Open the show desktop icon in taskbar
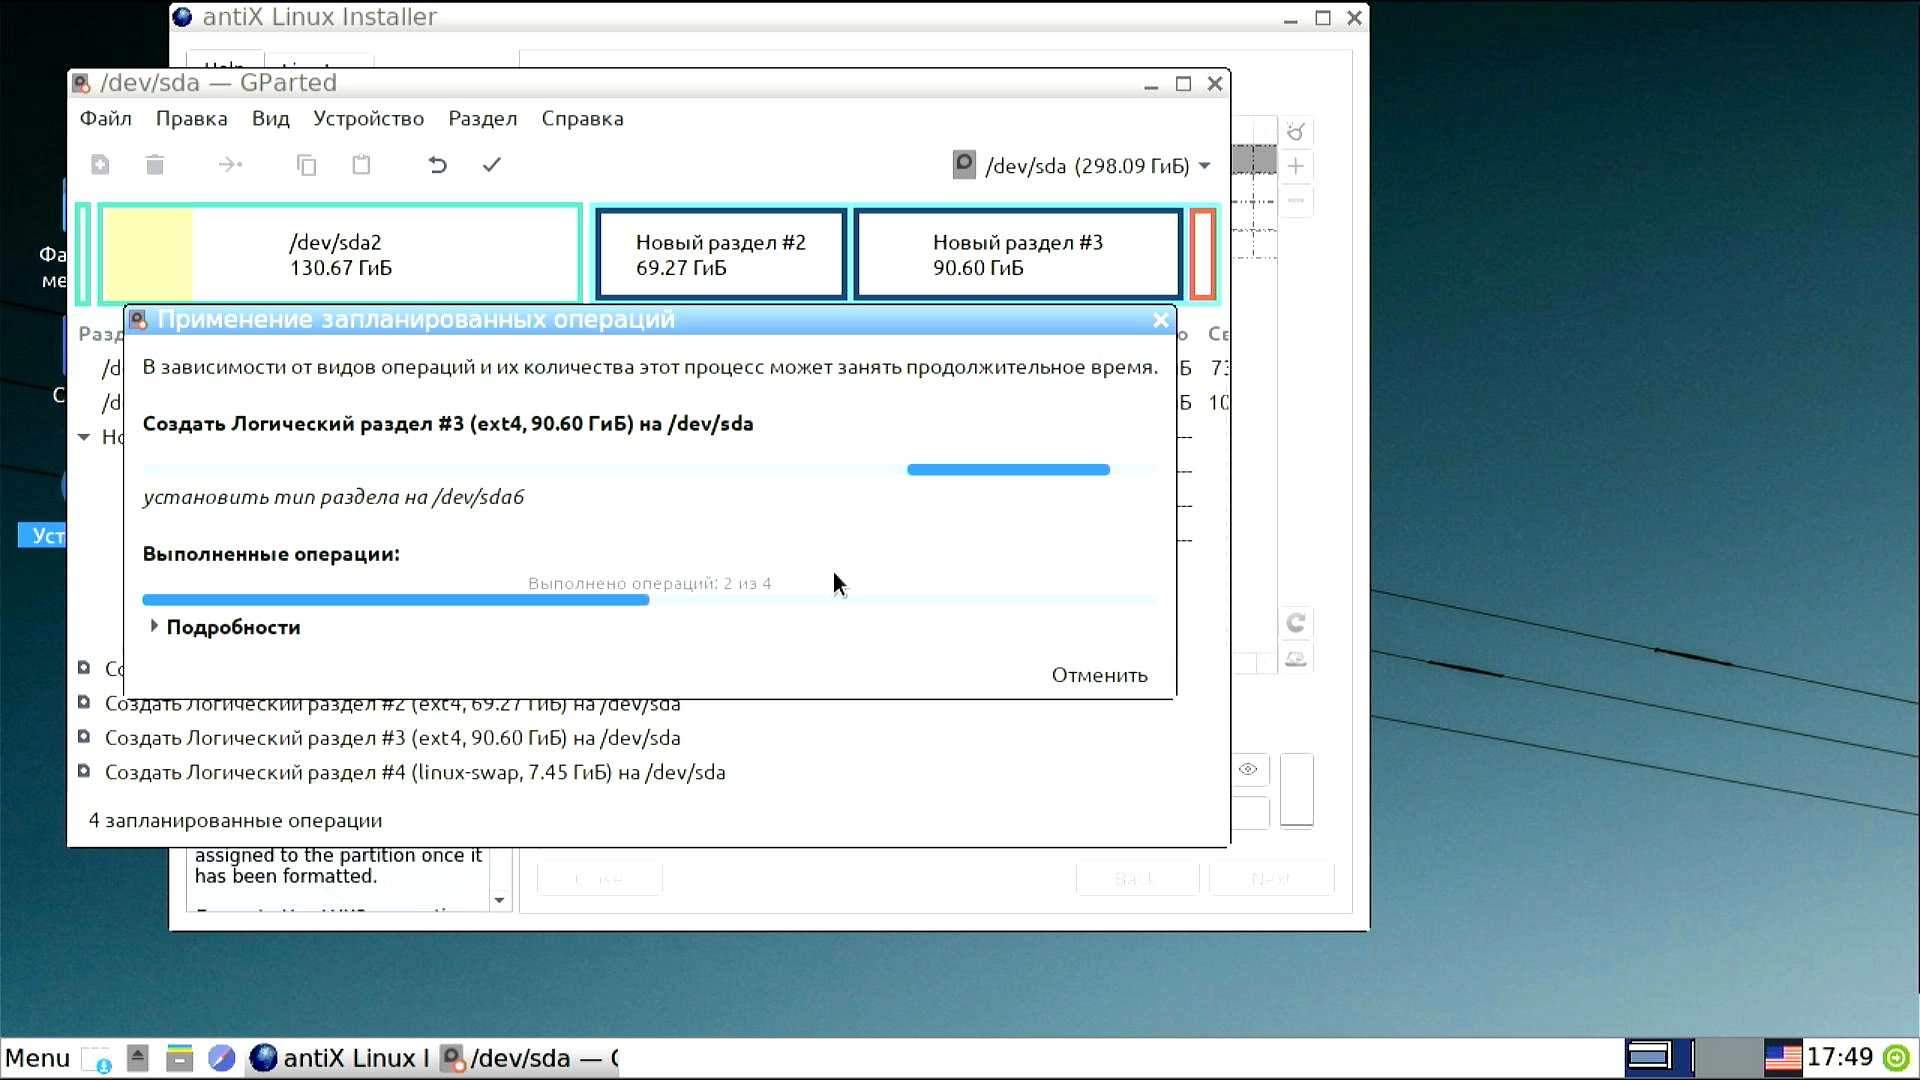1920x1080 pixels. 96,1058
